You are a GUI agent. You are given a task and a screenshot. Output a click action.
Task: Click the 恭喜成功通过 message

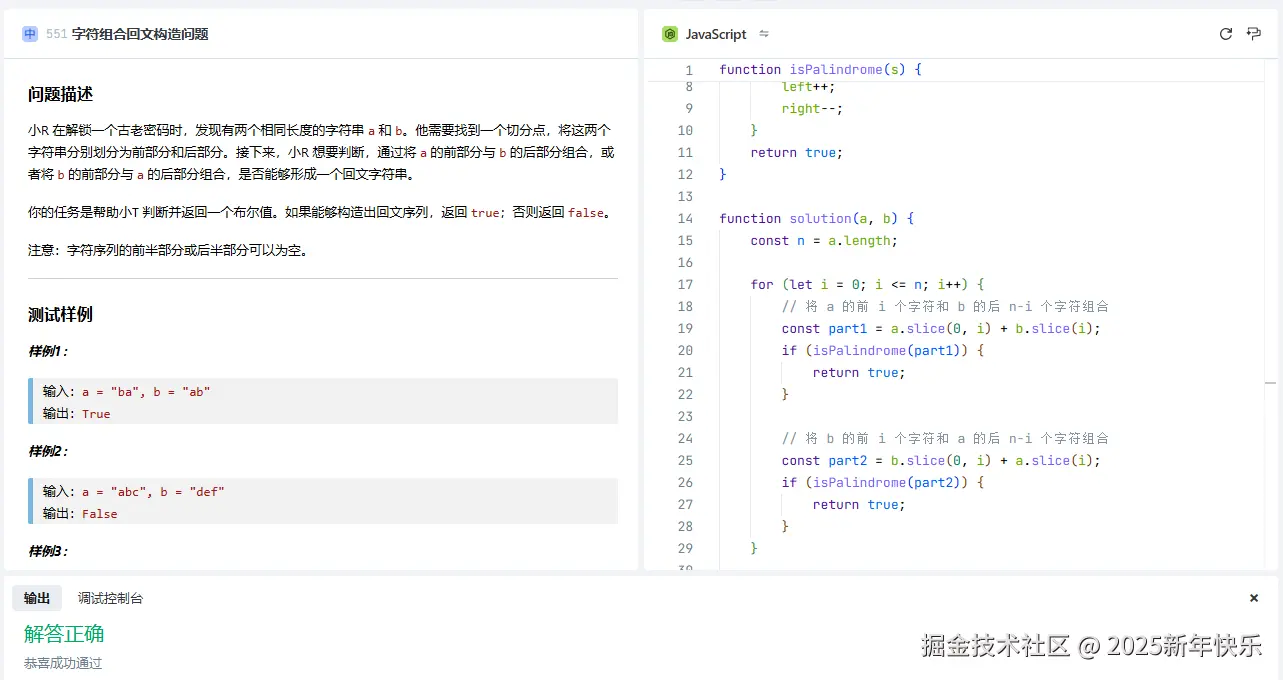click(62, 662)
